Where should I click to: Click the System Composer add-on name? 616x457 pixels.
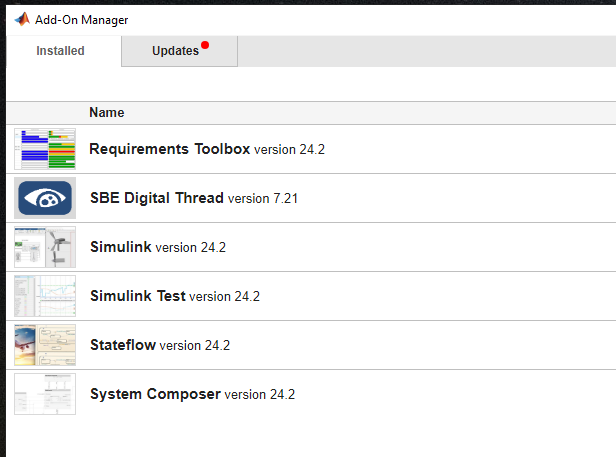point(154,394)
